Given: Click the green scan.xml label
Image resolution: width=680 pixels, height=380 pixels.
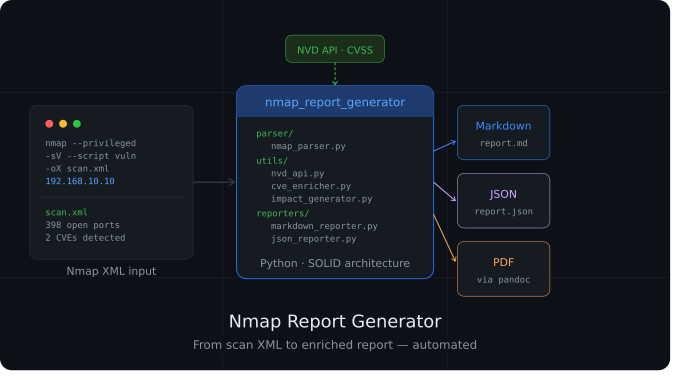Looking at the screenshot, I should point(66,213).
